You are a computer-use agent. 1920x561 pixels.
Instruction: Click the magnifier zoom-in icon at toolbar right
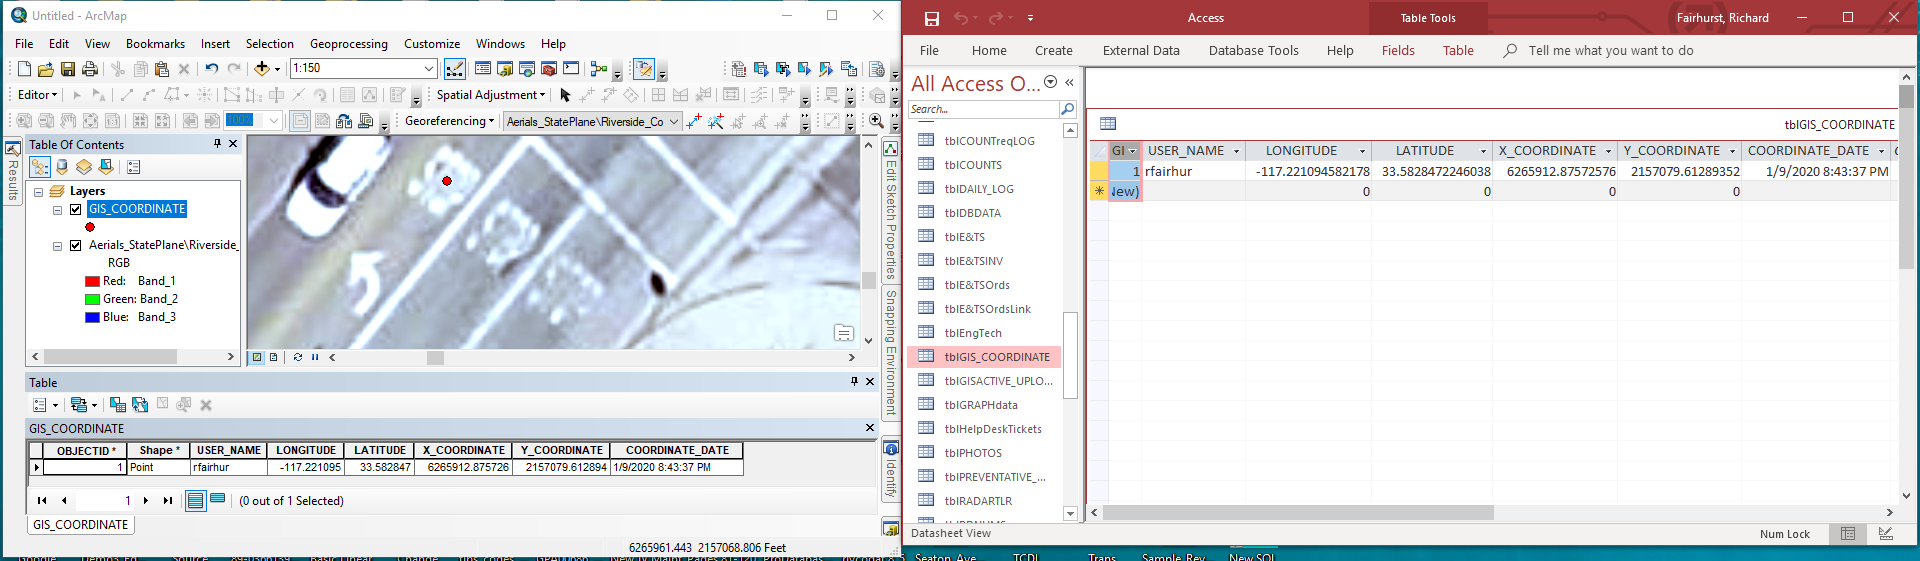(x=876, y=121)
